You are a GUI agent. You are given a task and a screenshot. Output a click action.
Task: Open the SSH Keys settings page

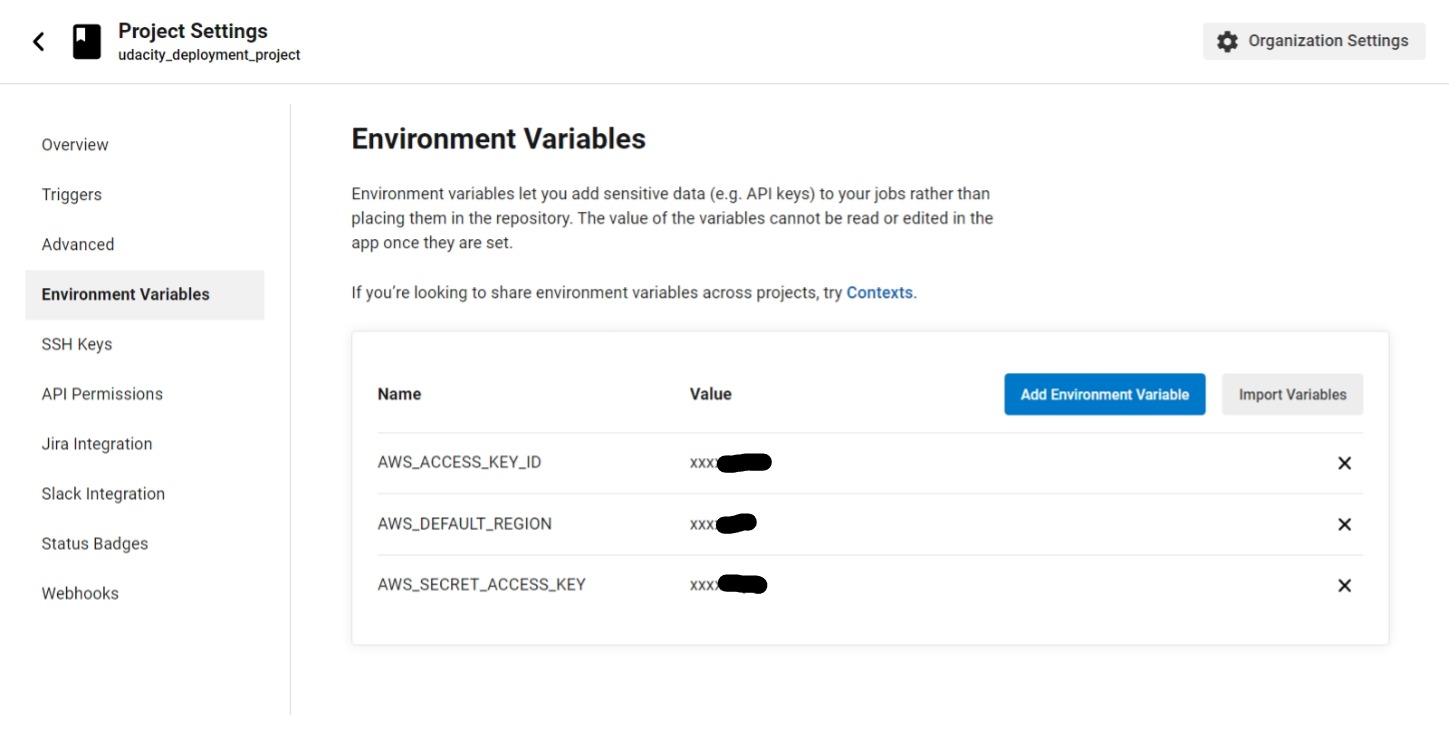click(77, 344)
